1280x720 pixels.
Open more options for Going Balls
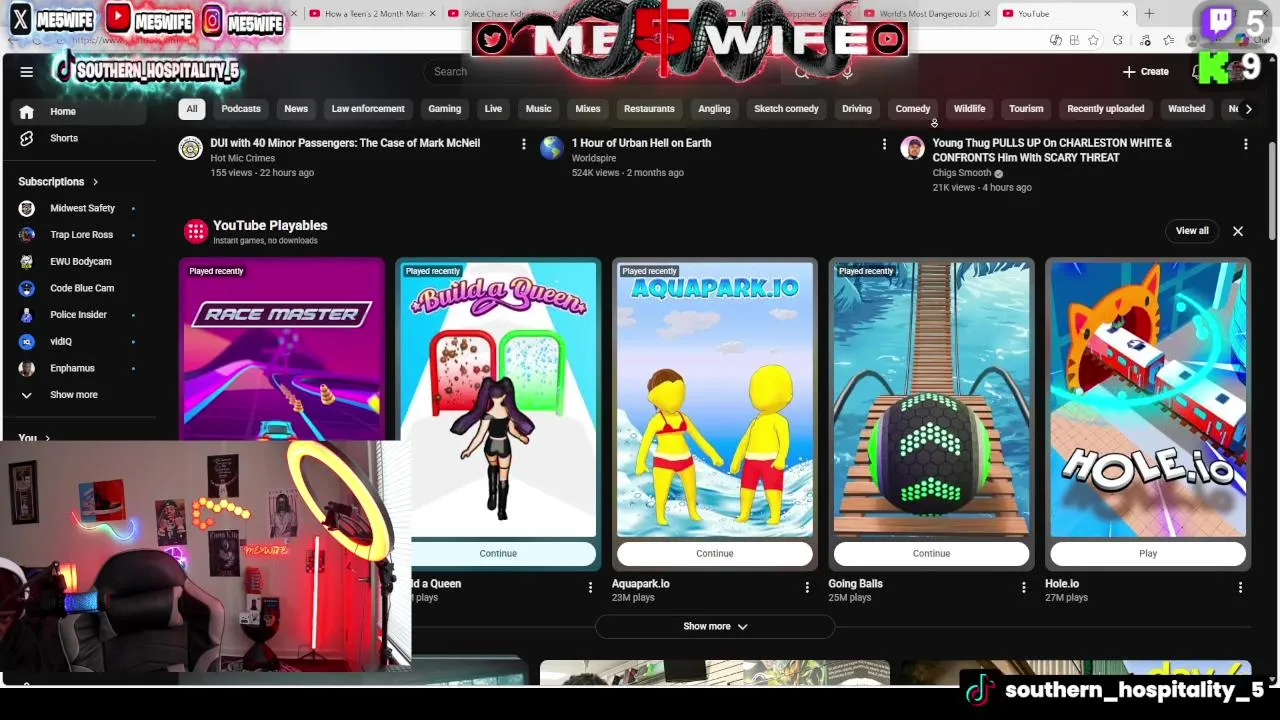tap(1023, 588)
